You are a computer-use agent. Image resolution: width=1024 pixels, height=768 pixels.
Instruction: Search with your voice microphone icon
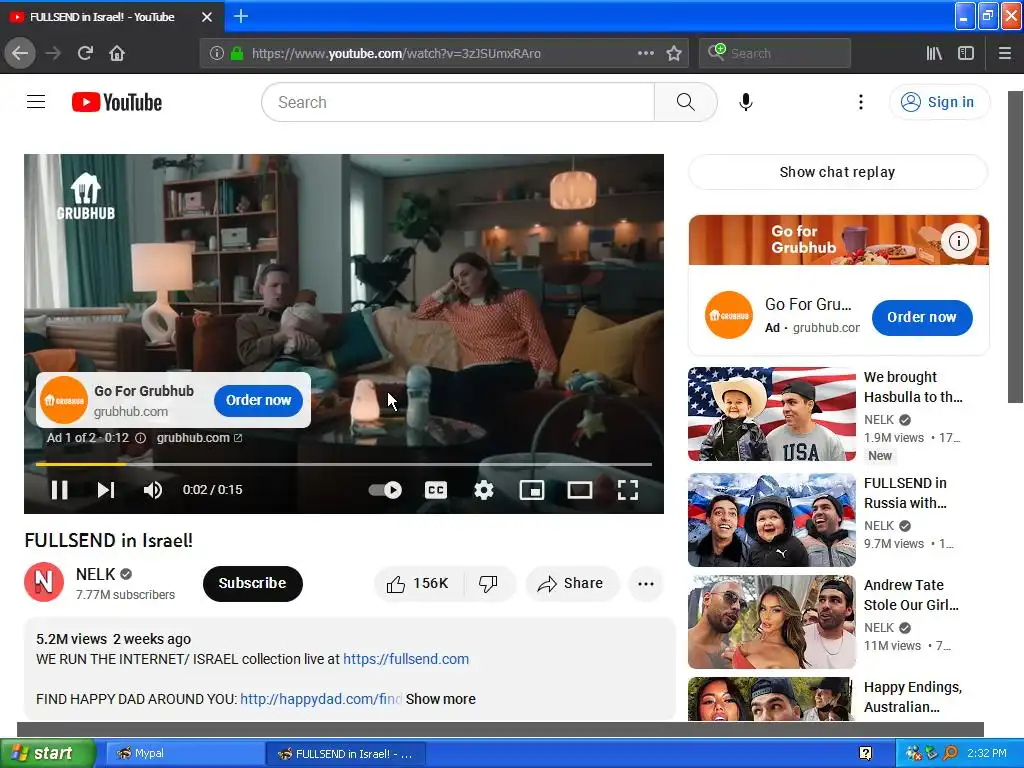pyautogui.click(x=746, y=102)
